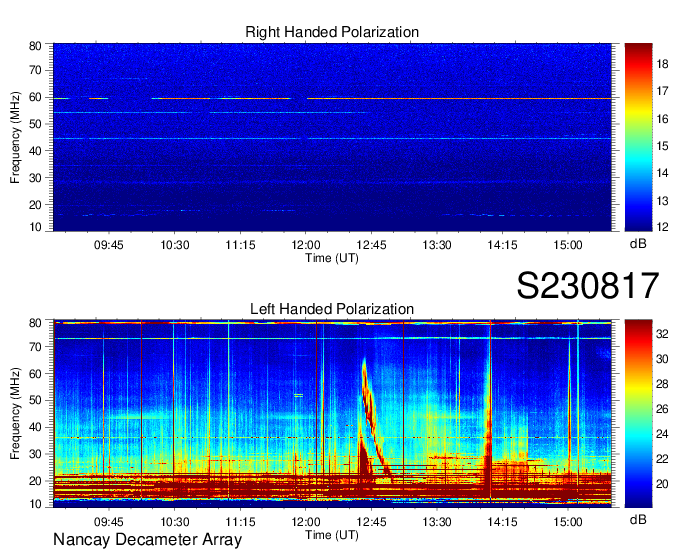Screen dimensions: 680x552
Task: Click the 12 dB label on the top color bar
Action: coord(662,227)
